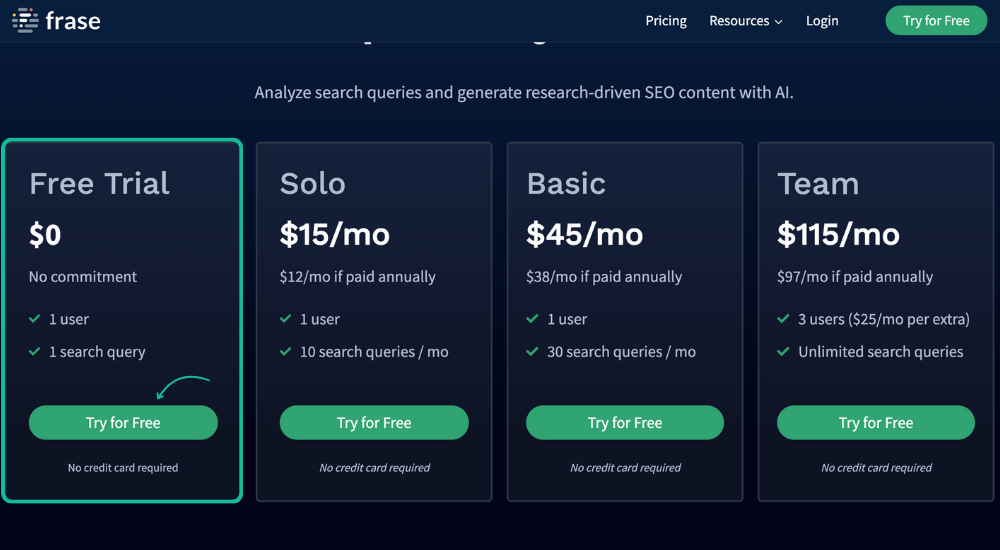Click checkmark beside '10 search queries / mo'
Viewport: 1000px width, 550px height.
pos(286,351)
